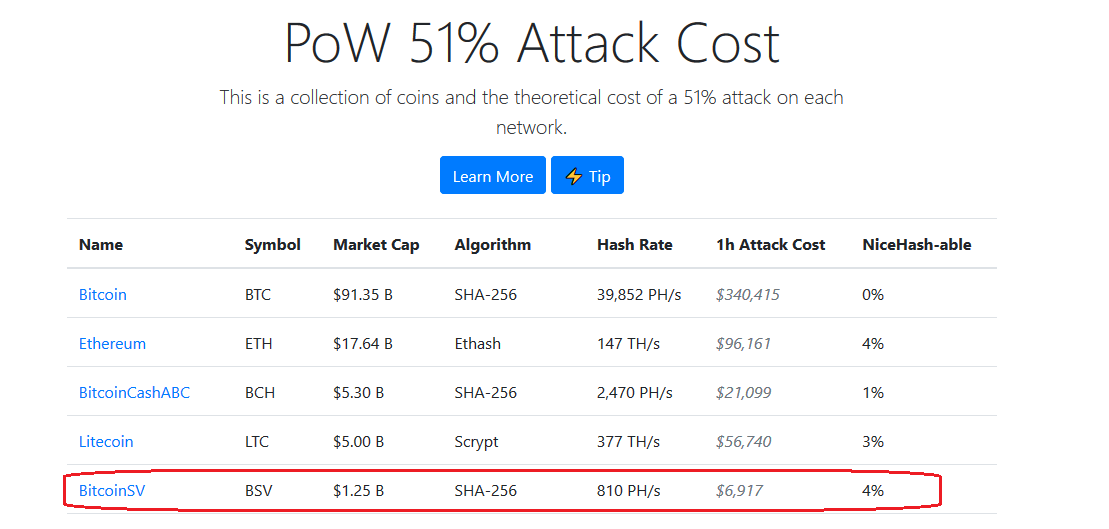Open the Ethereum coin link
This screenshot has height=529, width=1109.
[112, 344]
